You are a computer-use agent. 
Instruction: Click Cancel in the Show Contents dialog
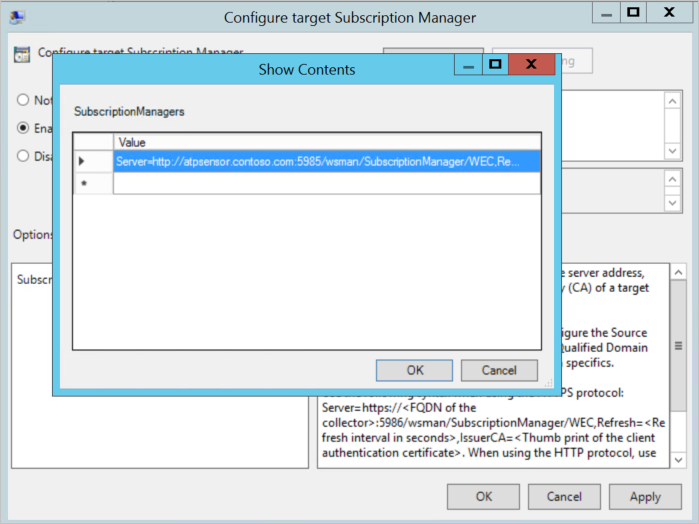[499, 370]
